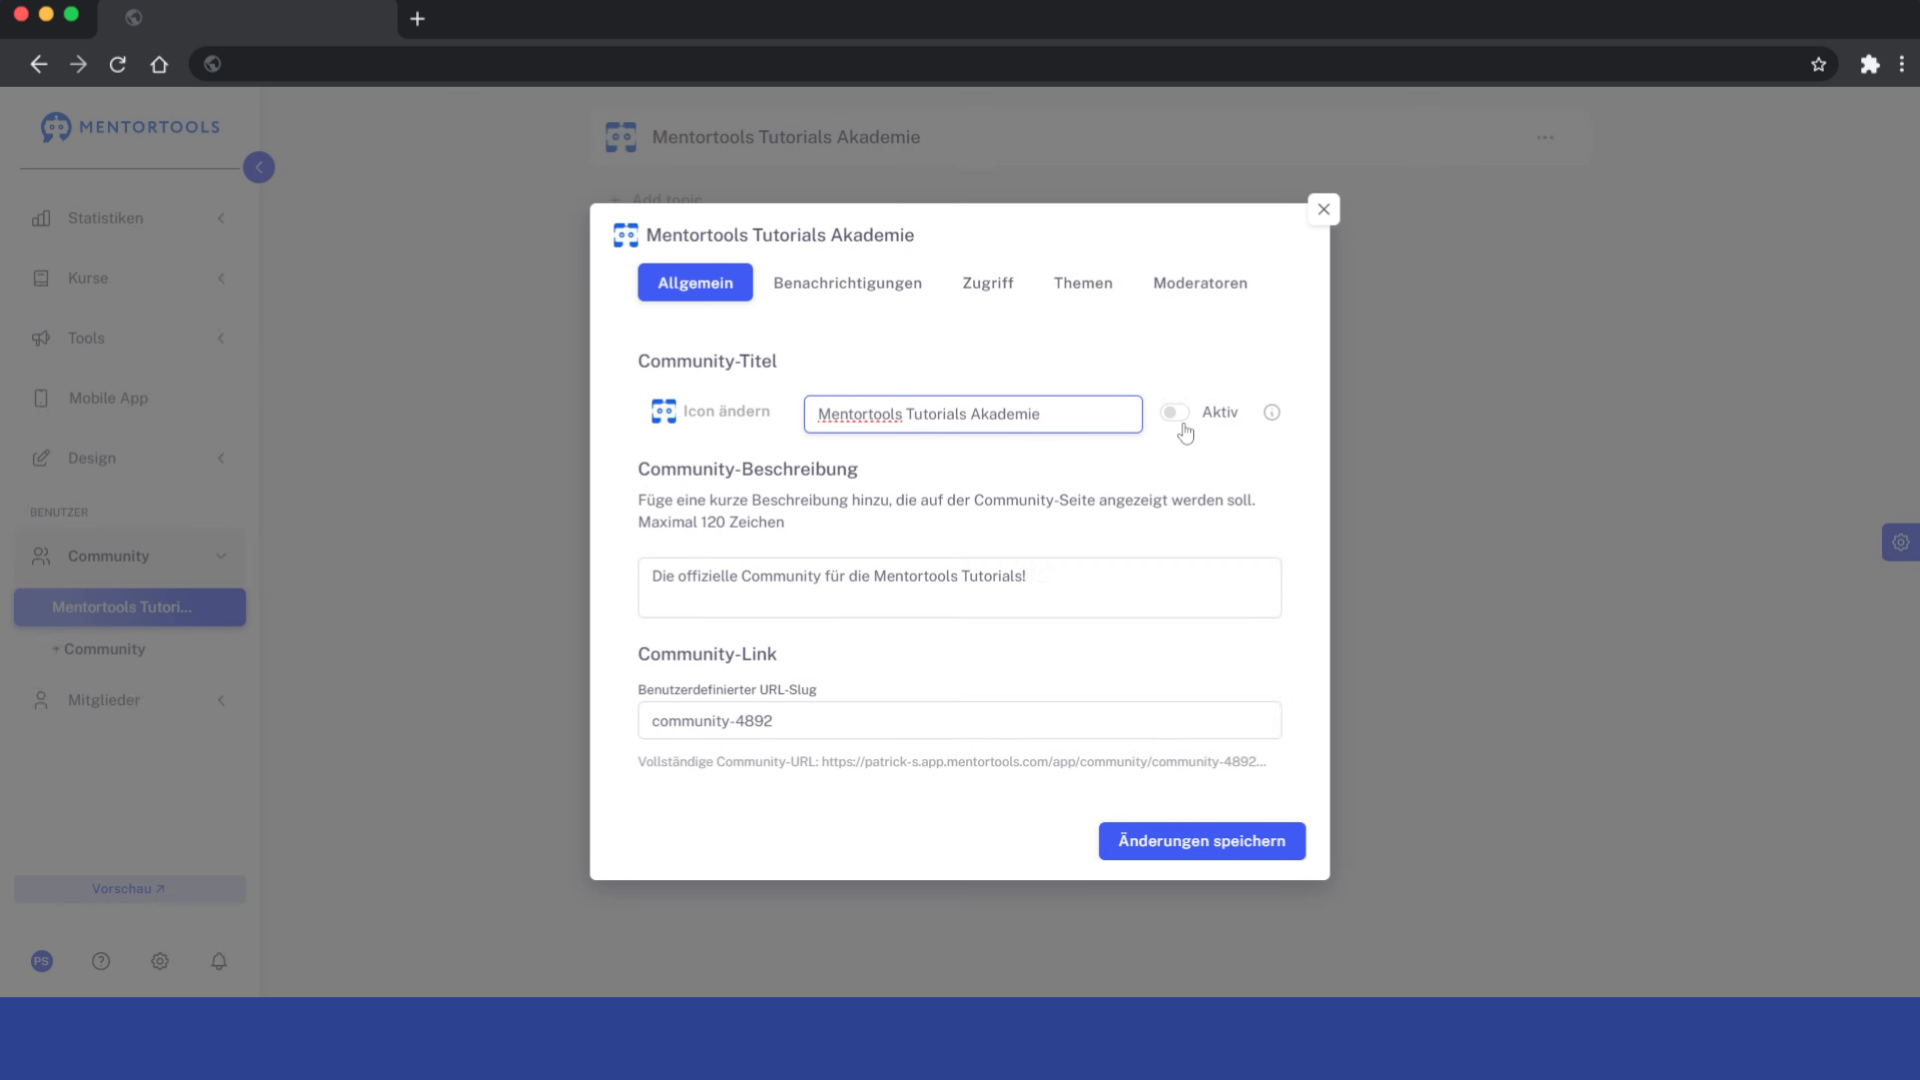The width and height of the screenshot is (1920, 1080).
Task: Click the info icon next to Aktiv
Action: pos(1272,412)
